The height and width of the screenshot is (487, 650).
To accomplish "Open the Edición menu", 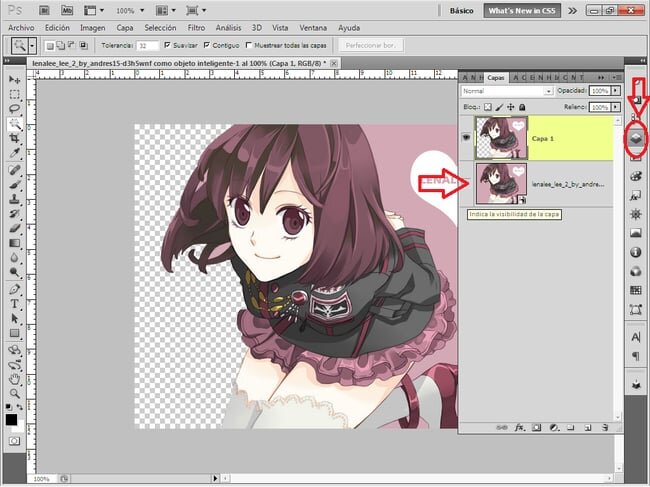I will [x=57, y=28].
